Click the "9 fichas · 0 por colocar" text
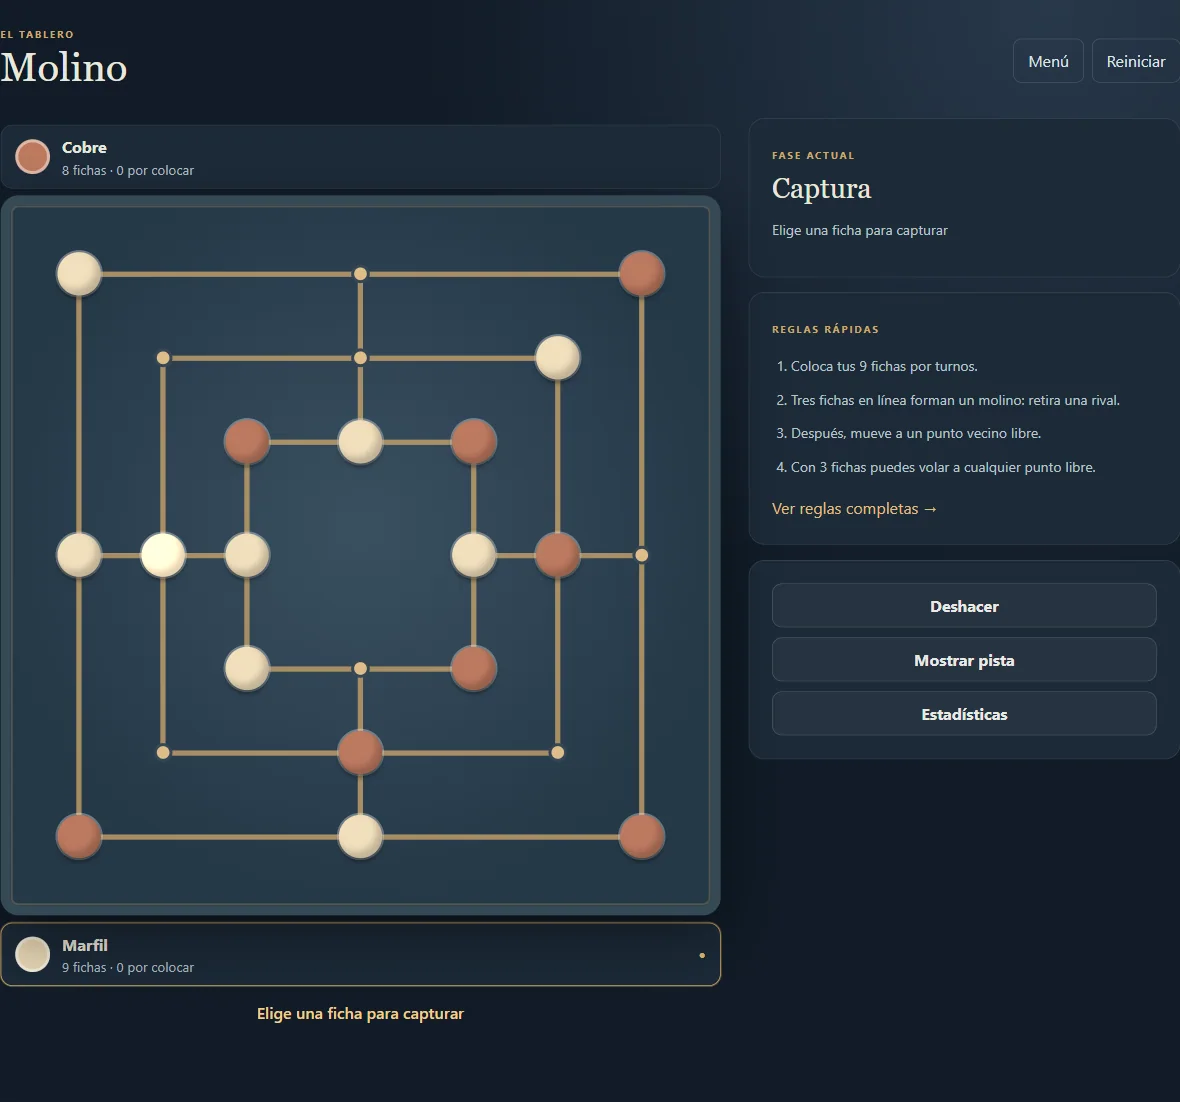Viewport: 1180px width, 1102px height. pyautogui.click(x=128, y=968)
